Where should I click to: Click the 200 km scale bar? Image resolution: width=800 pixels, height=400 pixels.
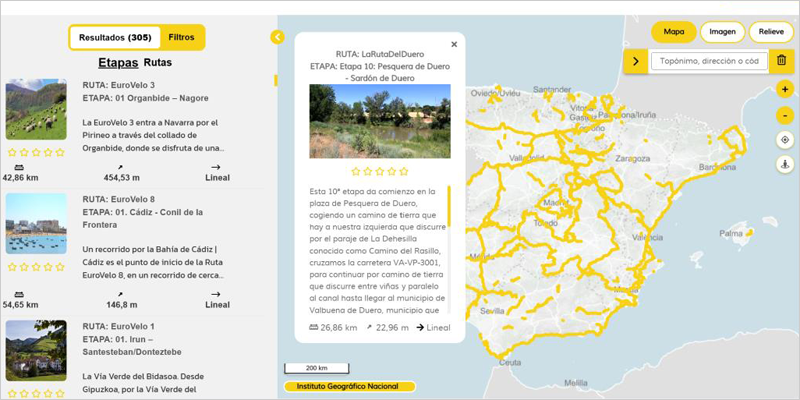(316, 368)
